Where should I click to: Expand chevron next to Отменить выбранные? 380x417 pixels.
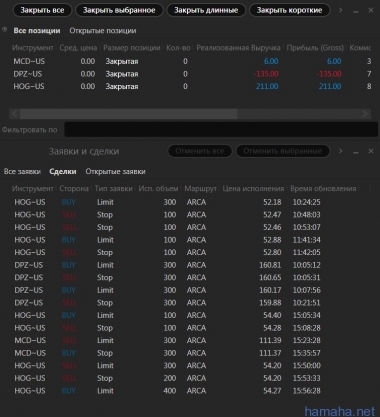pos(340,151)
